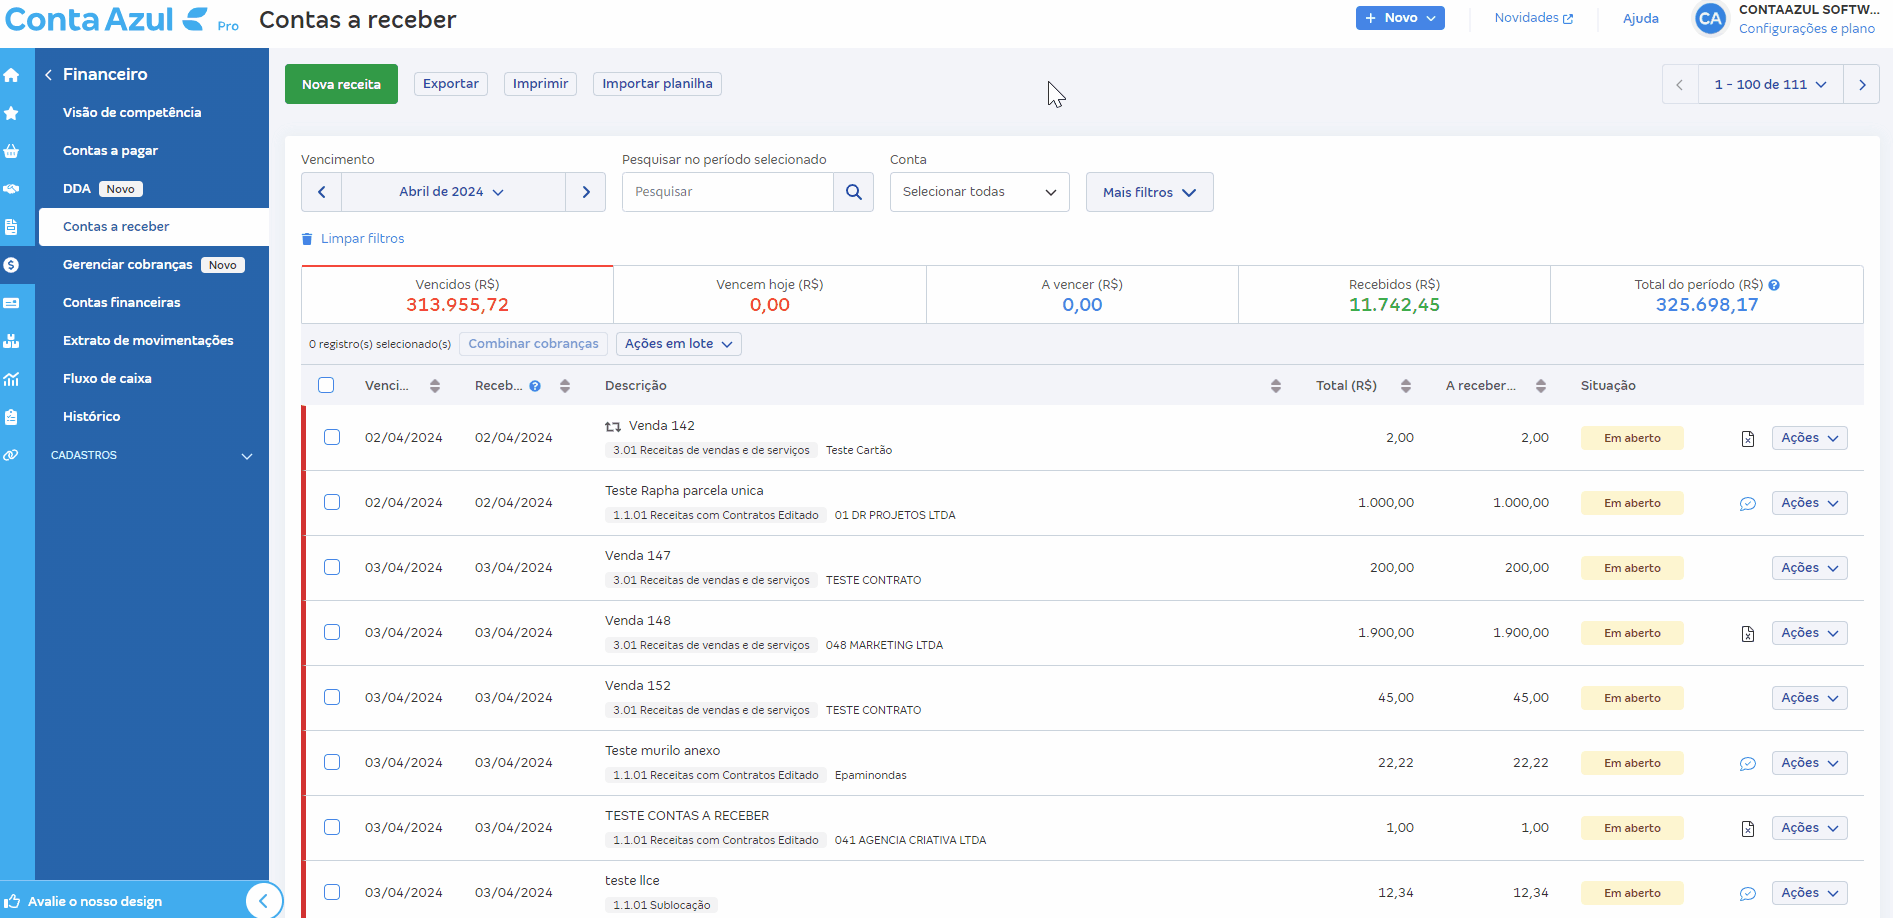
Task: Open the shopping basket sidebar icon
Action: pos(11,151)
